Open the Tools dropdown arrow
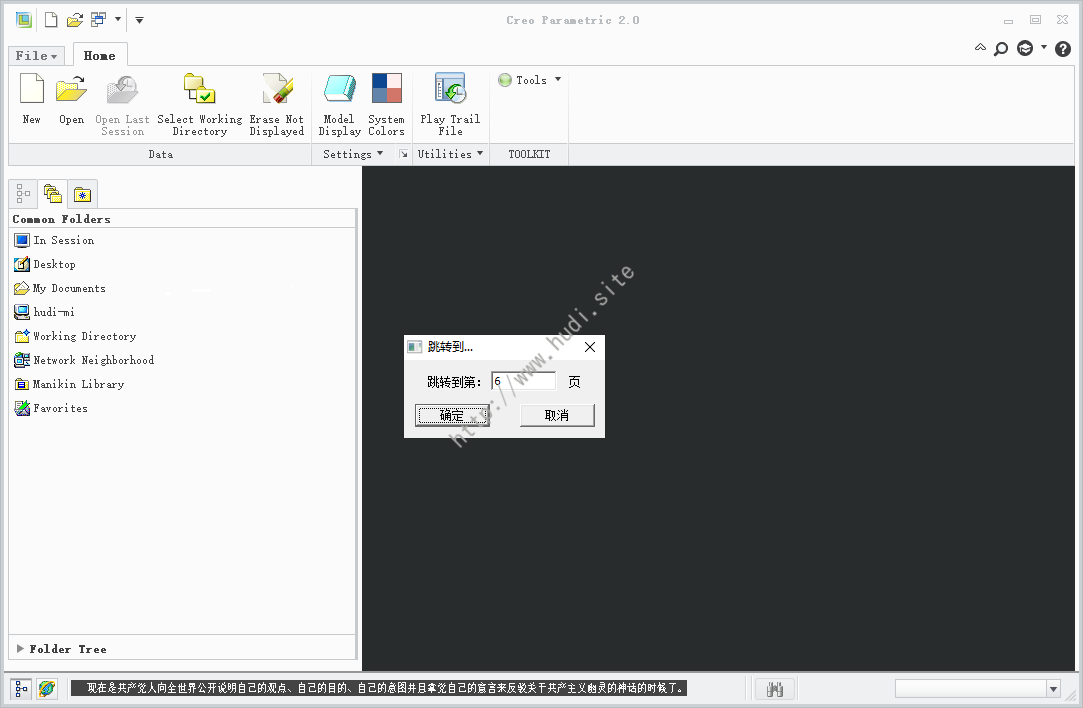Viewport: 1083px width, 708px height. (557, 79)
